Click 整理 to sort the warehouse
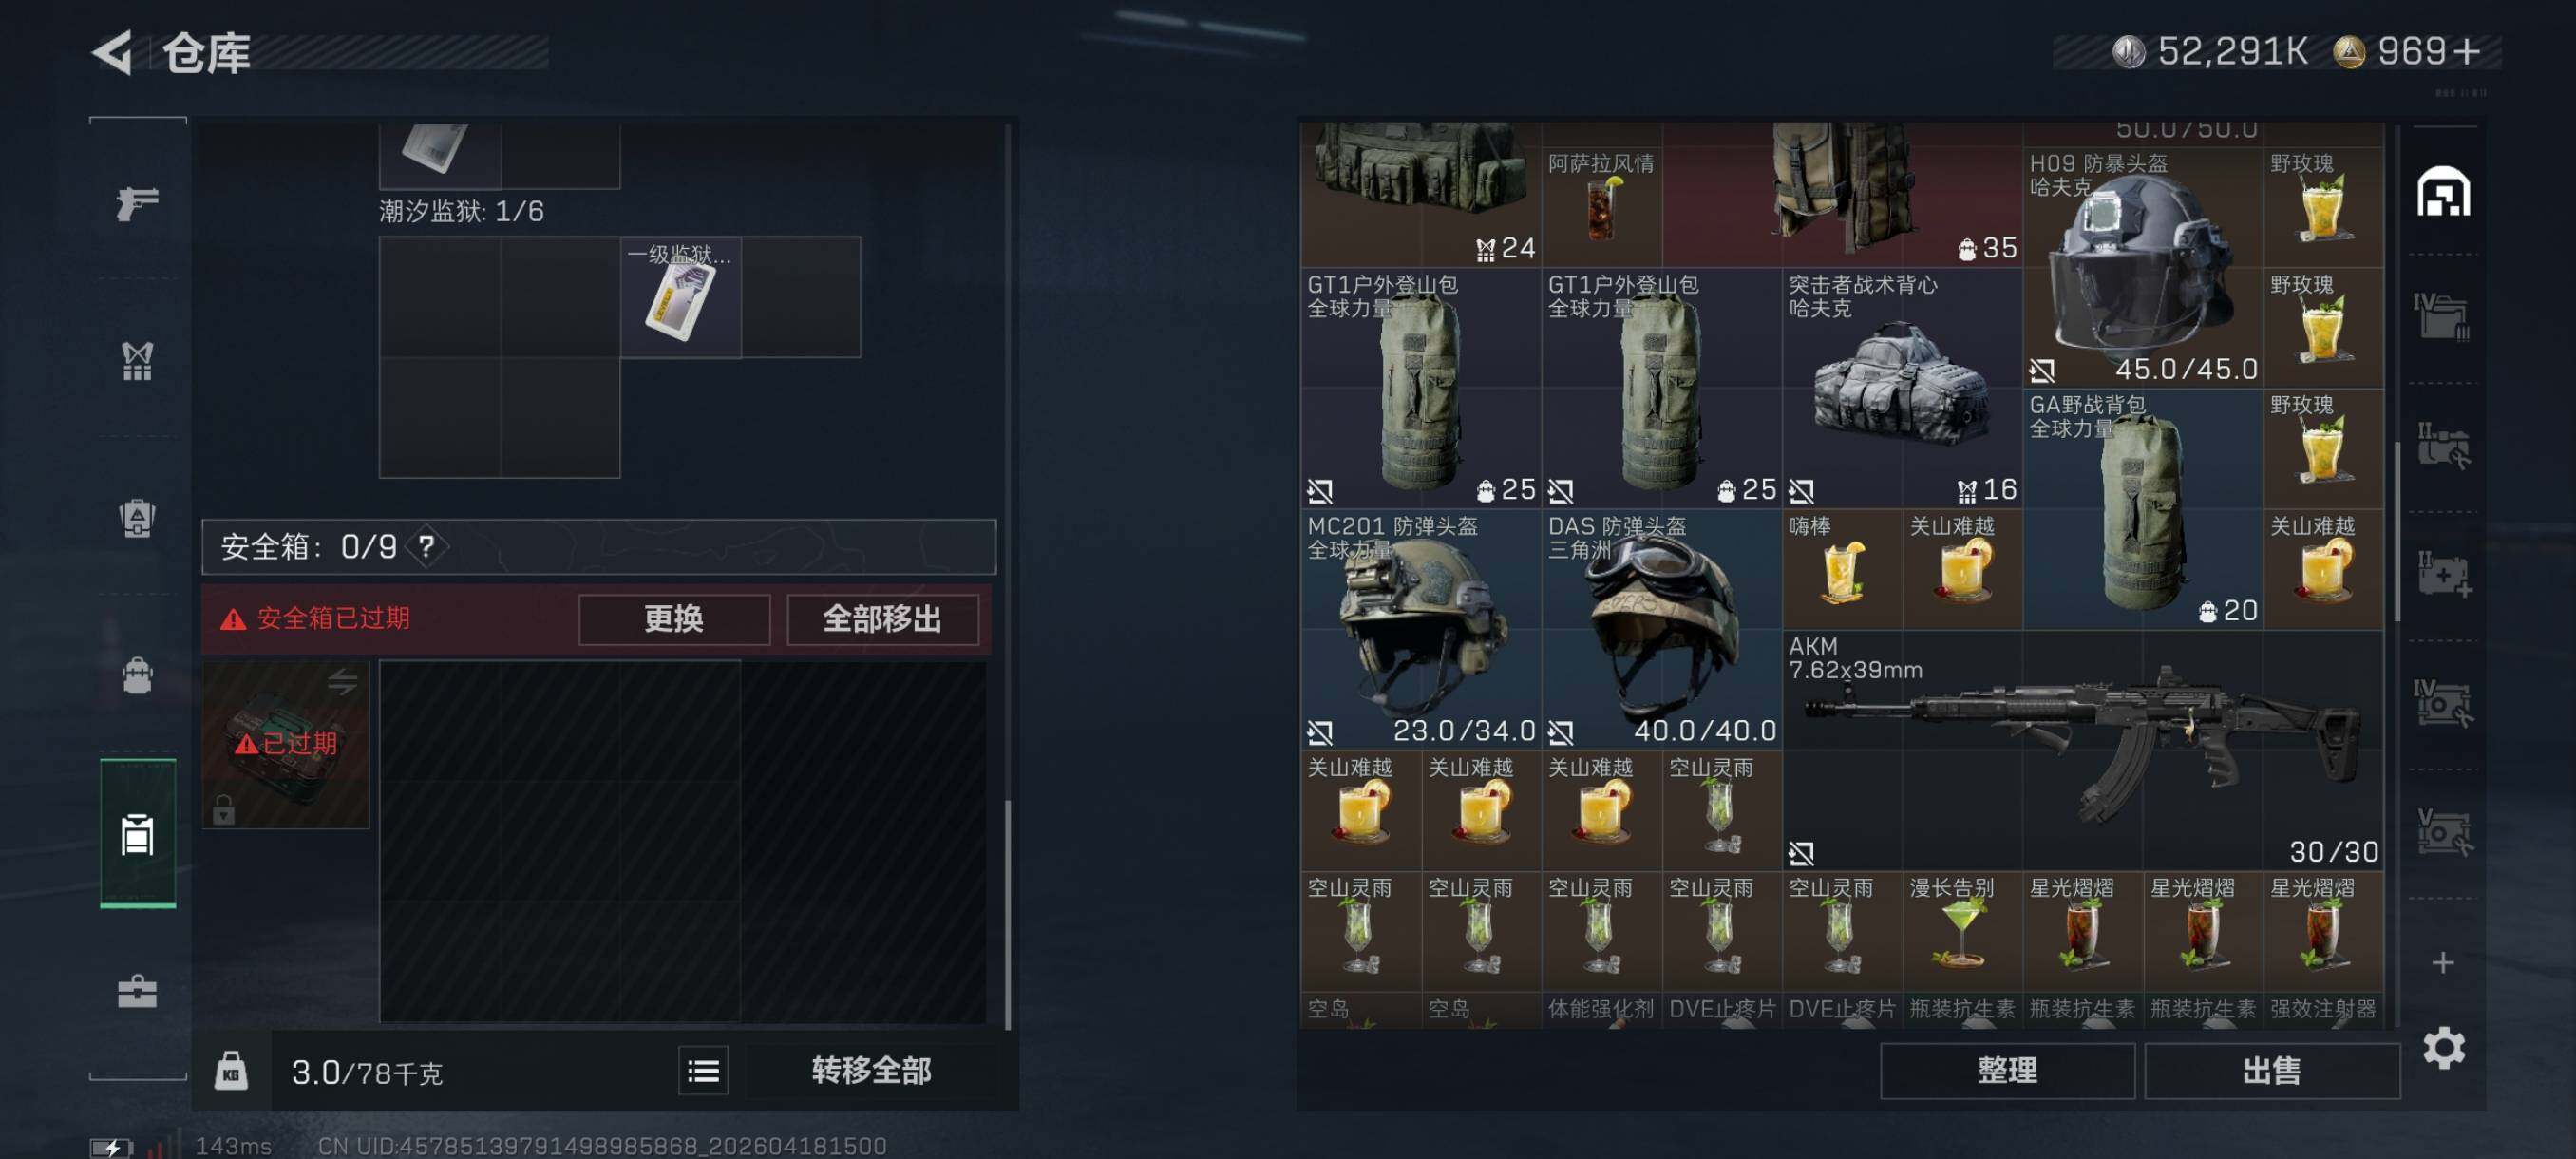Image resolution: width=2576 pixels, height=1159 pixels. 2007,1071
